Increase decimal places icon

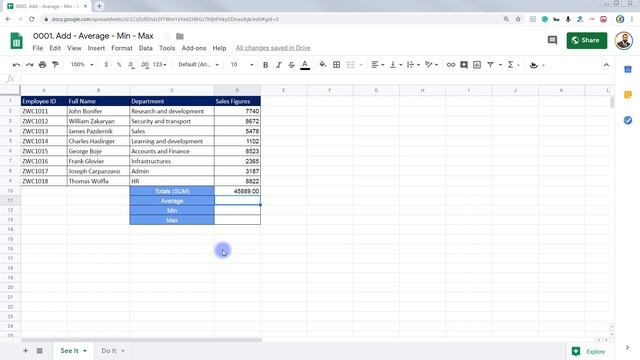144,64
